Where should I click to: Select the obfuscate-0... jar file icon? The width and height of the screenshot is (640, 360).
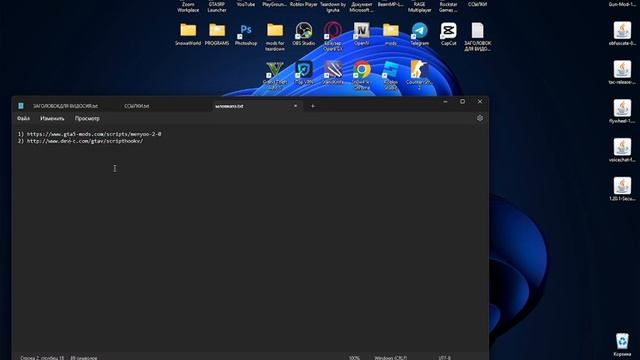click(x=622, y=33)
